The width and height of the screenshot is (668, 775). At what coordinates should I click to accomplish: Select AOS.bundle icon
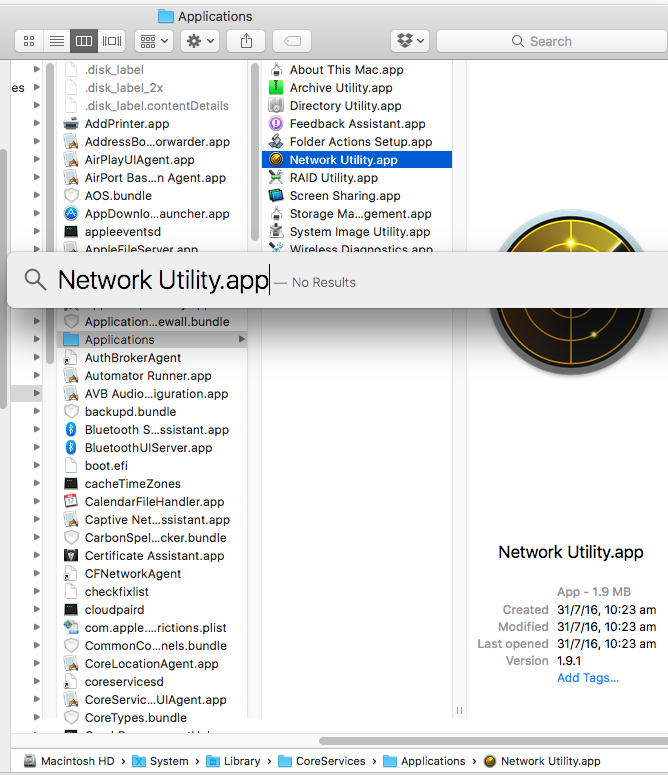[71, 196]
